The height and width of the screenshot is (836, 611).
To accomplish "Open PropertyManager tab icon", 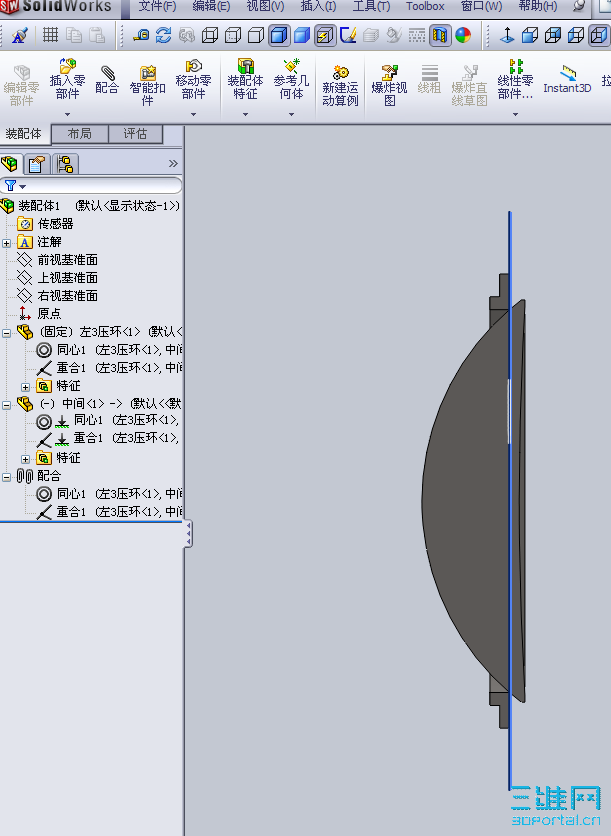I will click(36, 164).
